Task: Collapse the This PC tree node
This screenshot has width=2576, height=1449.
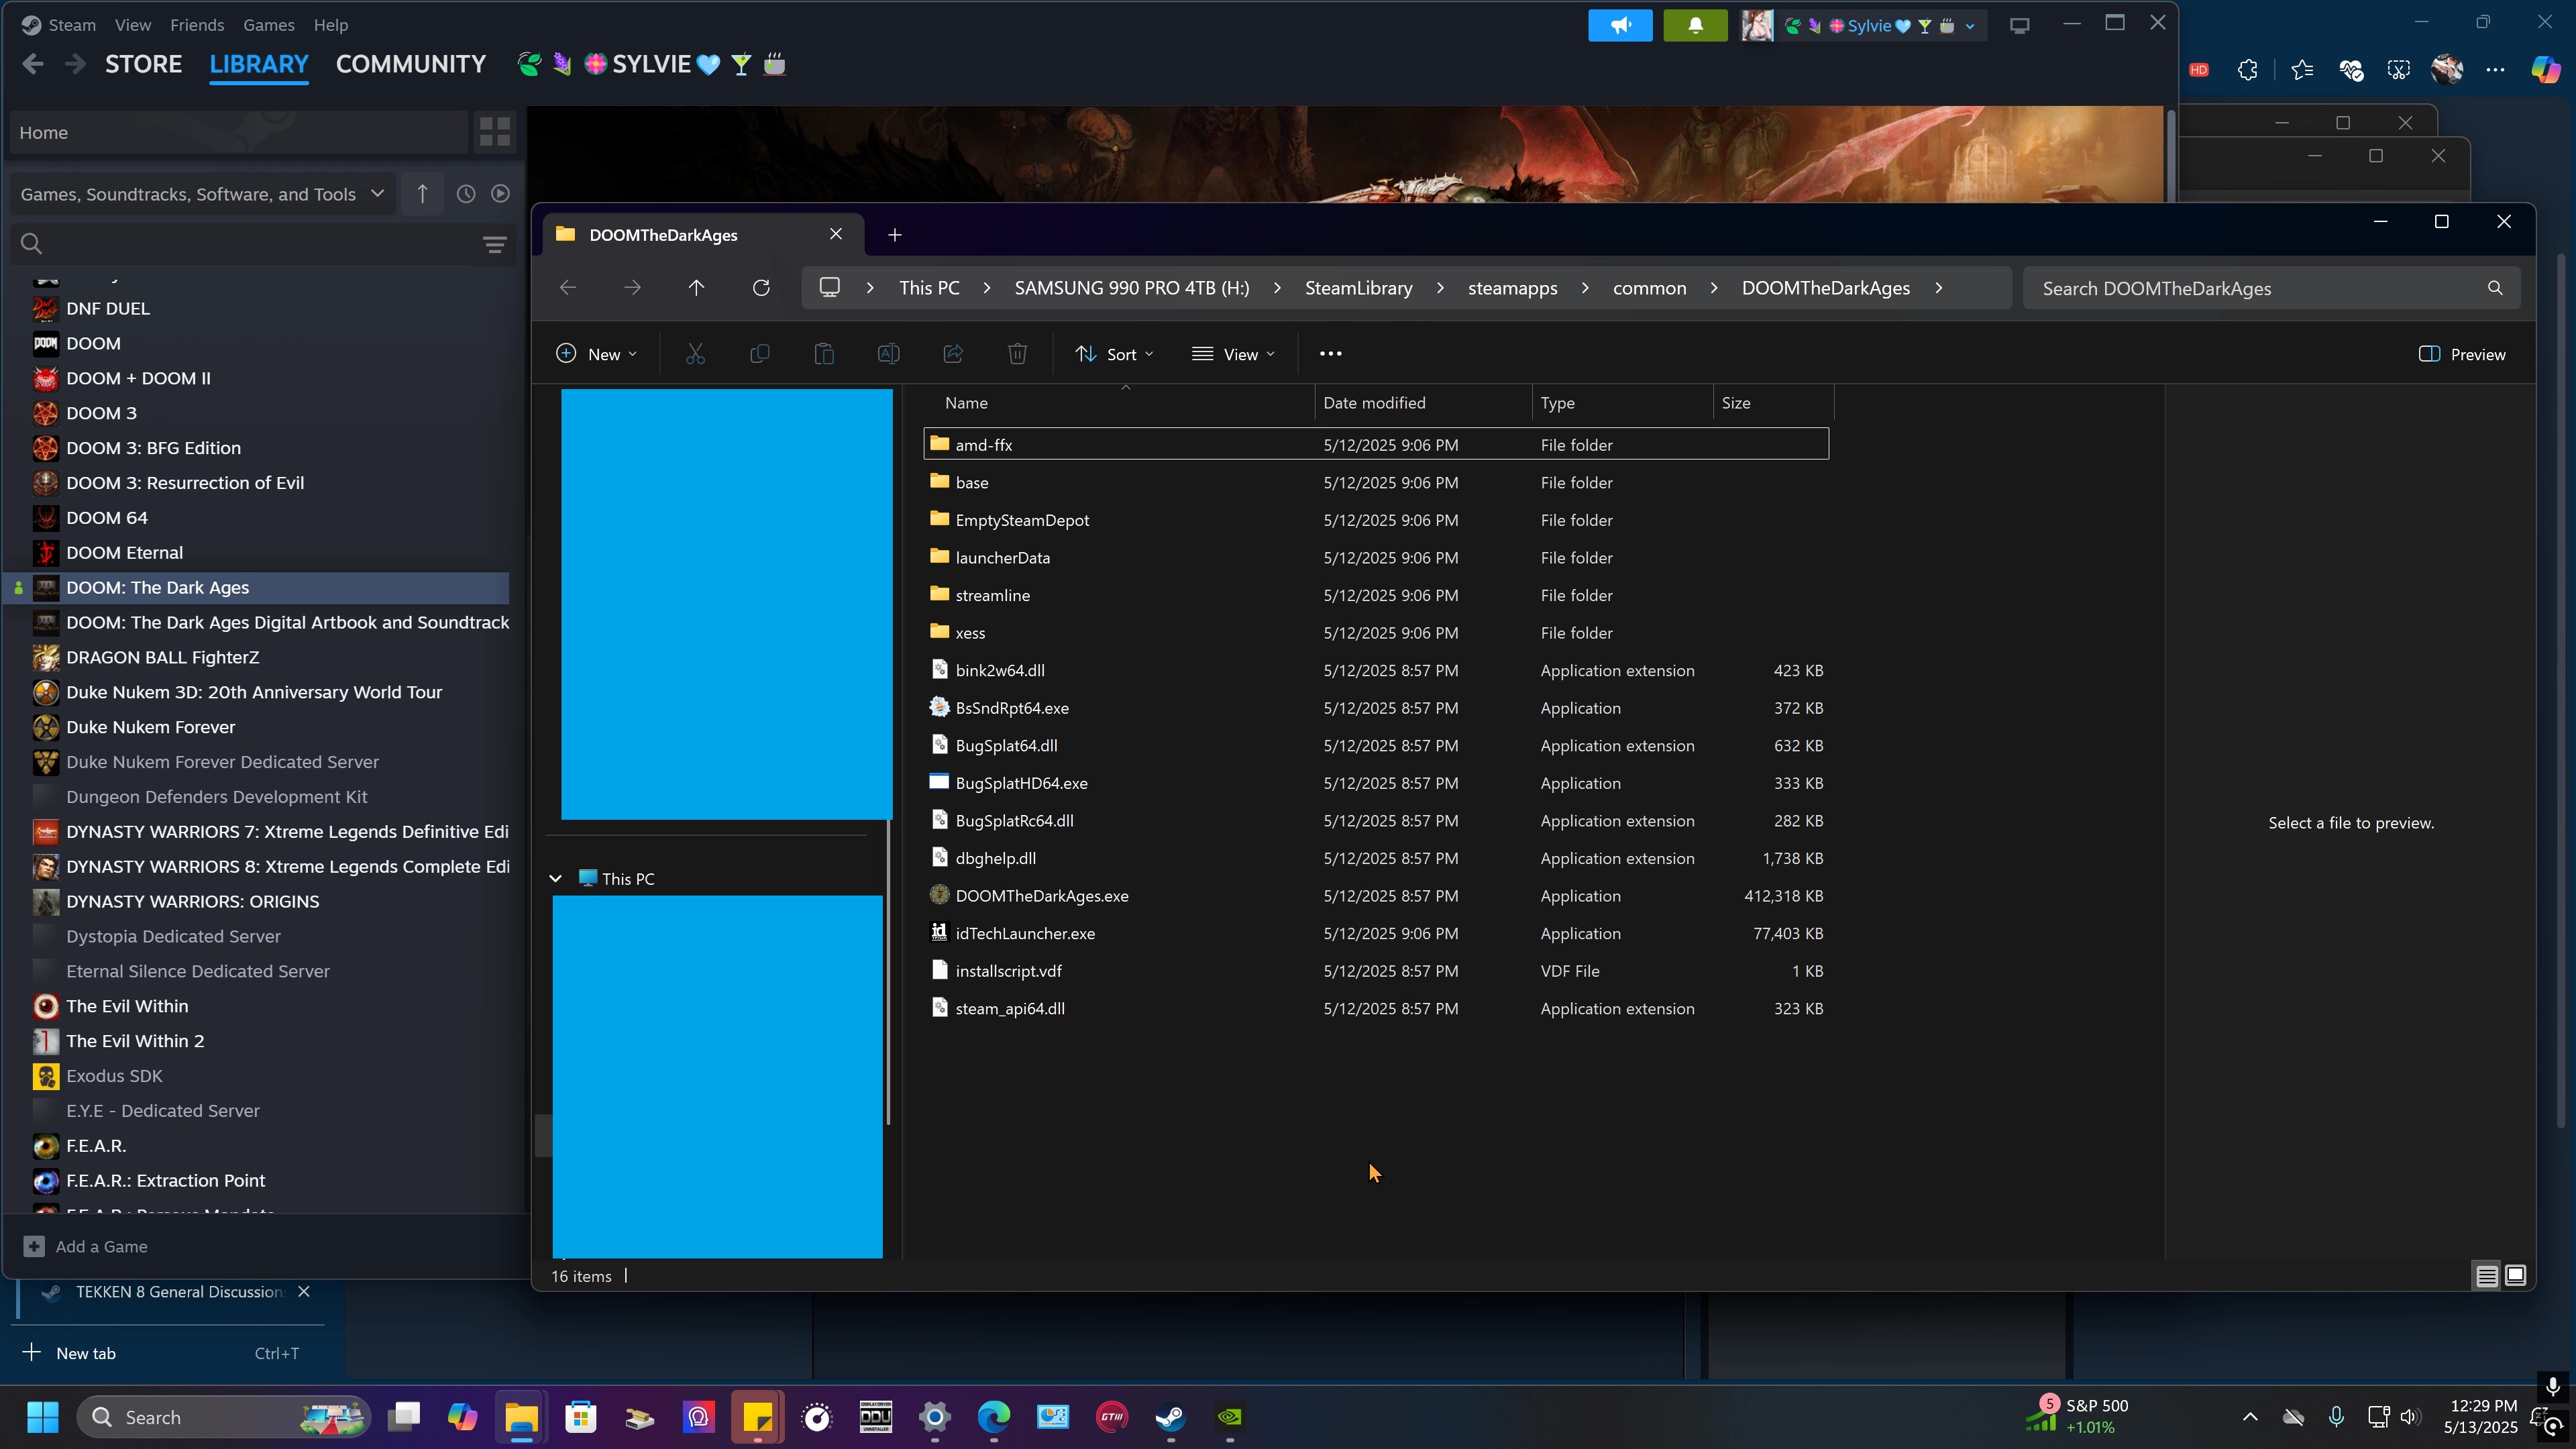Action: (556, 879)
